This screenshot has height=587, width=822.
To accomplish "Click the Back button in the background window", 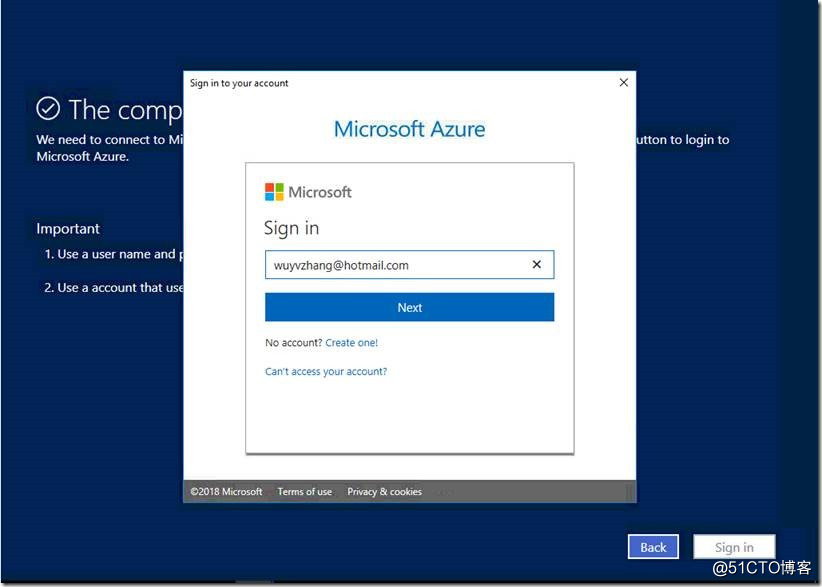I will [x=653, y=547].
